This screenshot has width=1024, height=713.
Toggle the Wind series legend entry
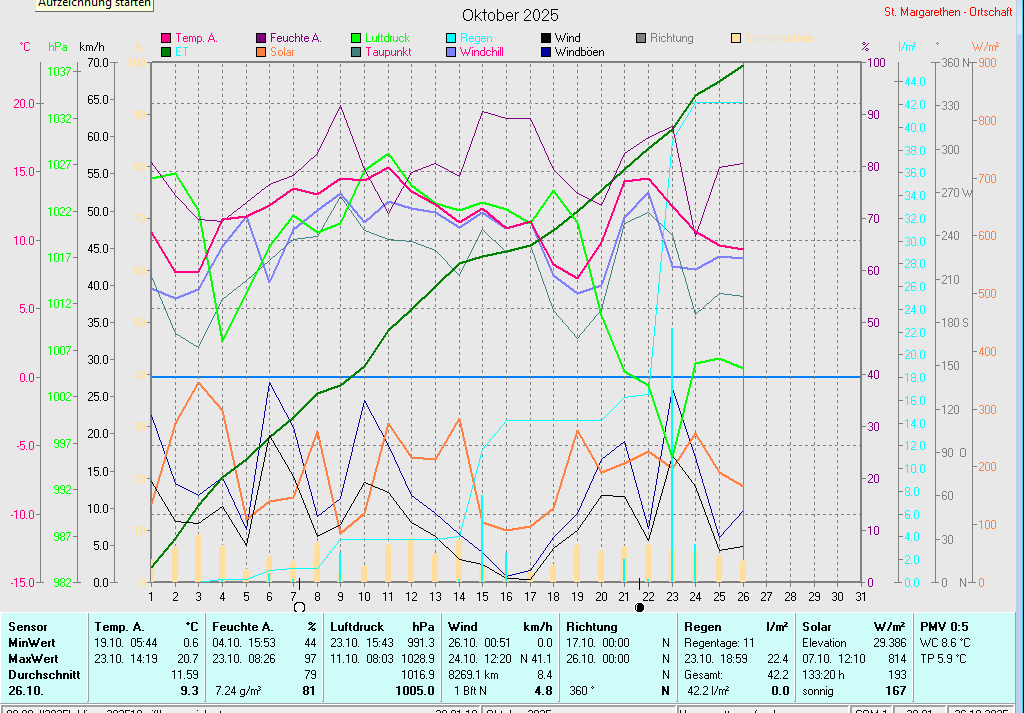pos(567,38)
